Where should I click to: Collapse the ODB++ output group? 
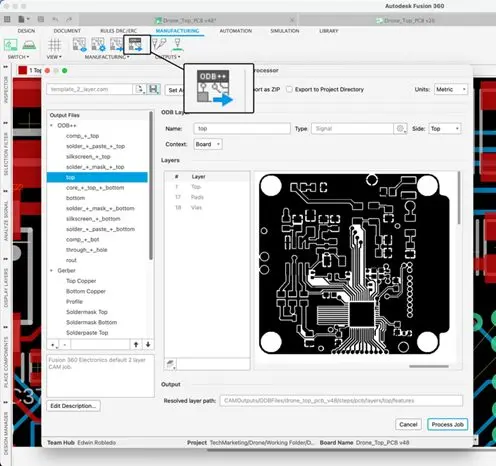click(x=51, y=126)
